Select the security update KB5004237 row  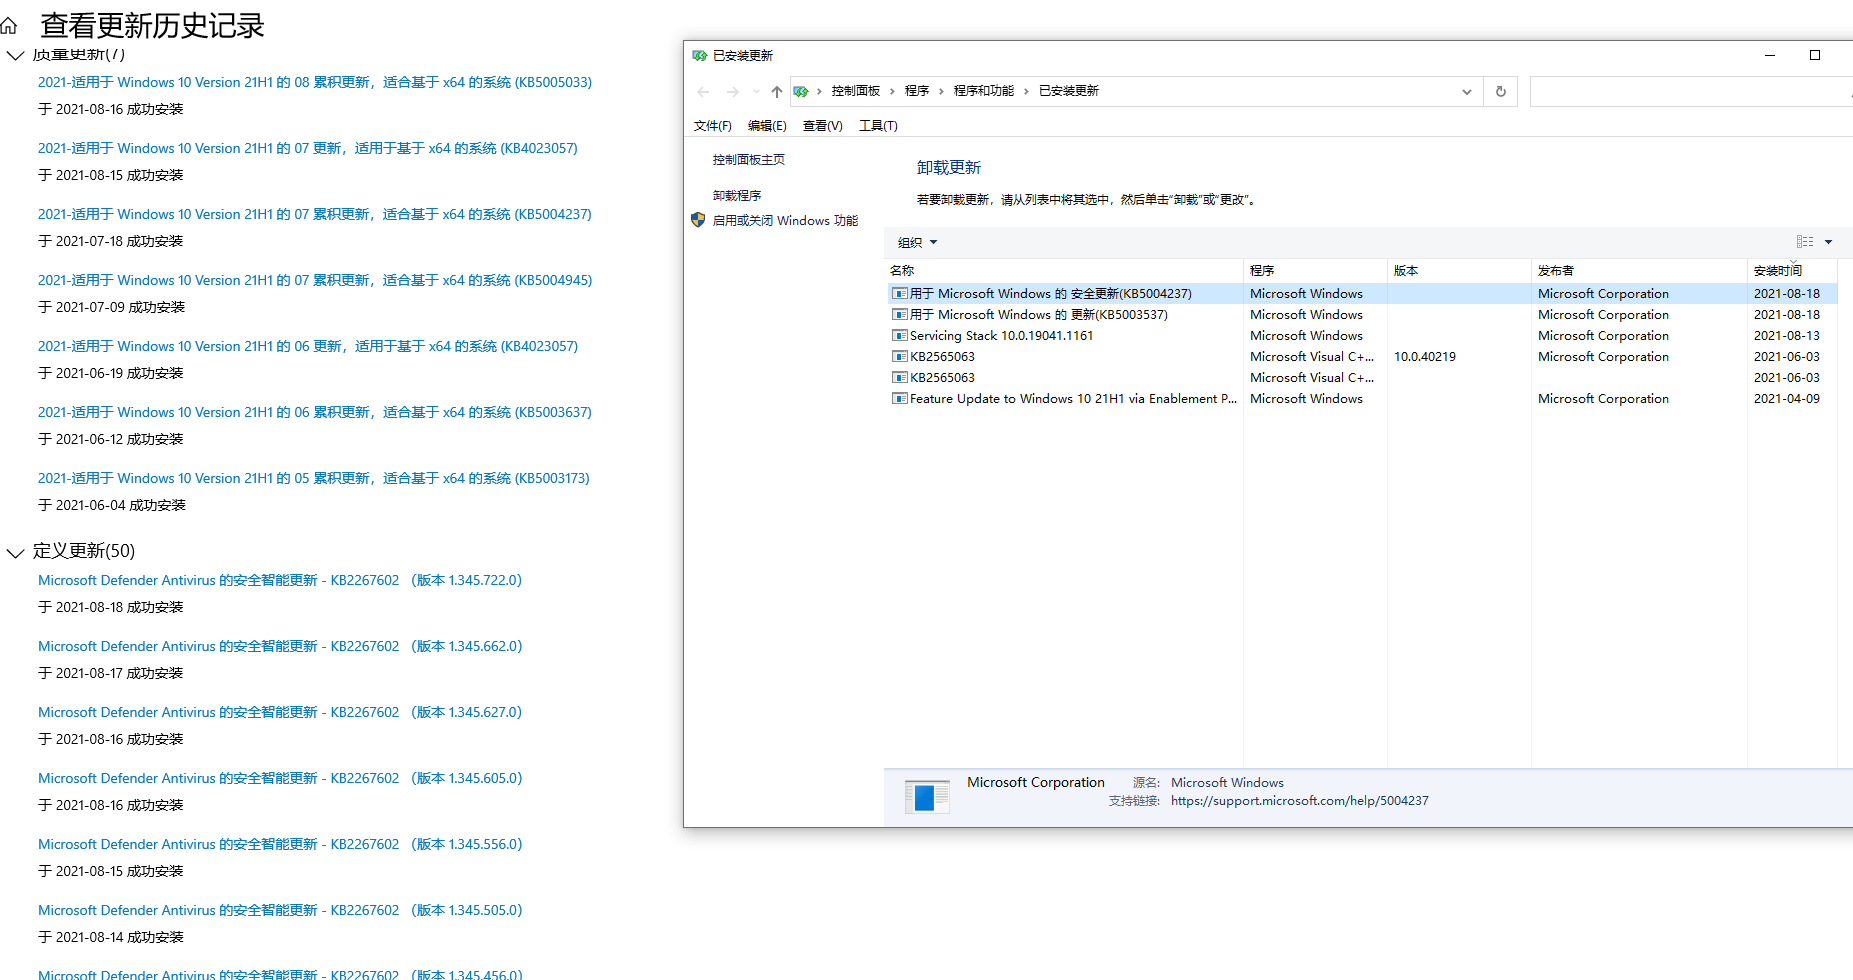[1362, 294]
